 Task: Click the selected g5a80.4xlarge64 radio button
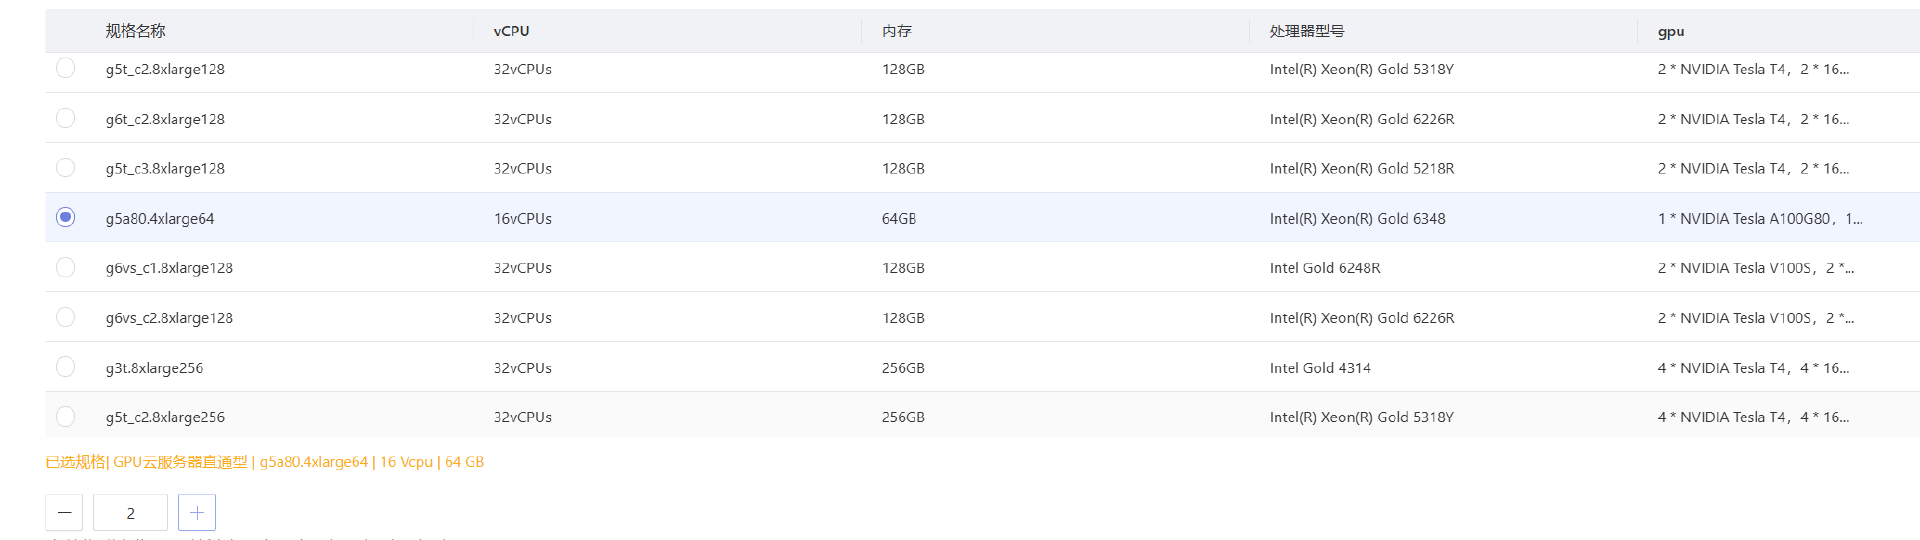[x=66, y=217]
